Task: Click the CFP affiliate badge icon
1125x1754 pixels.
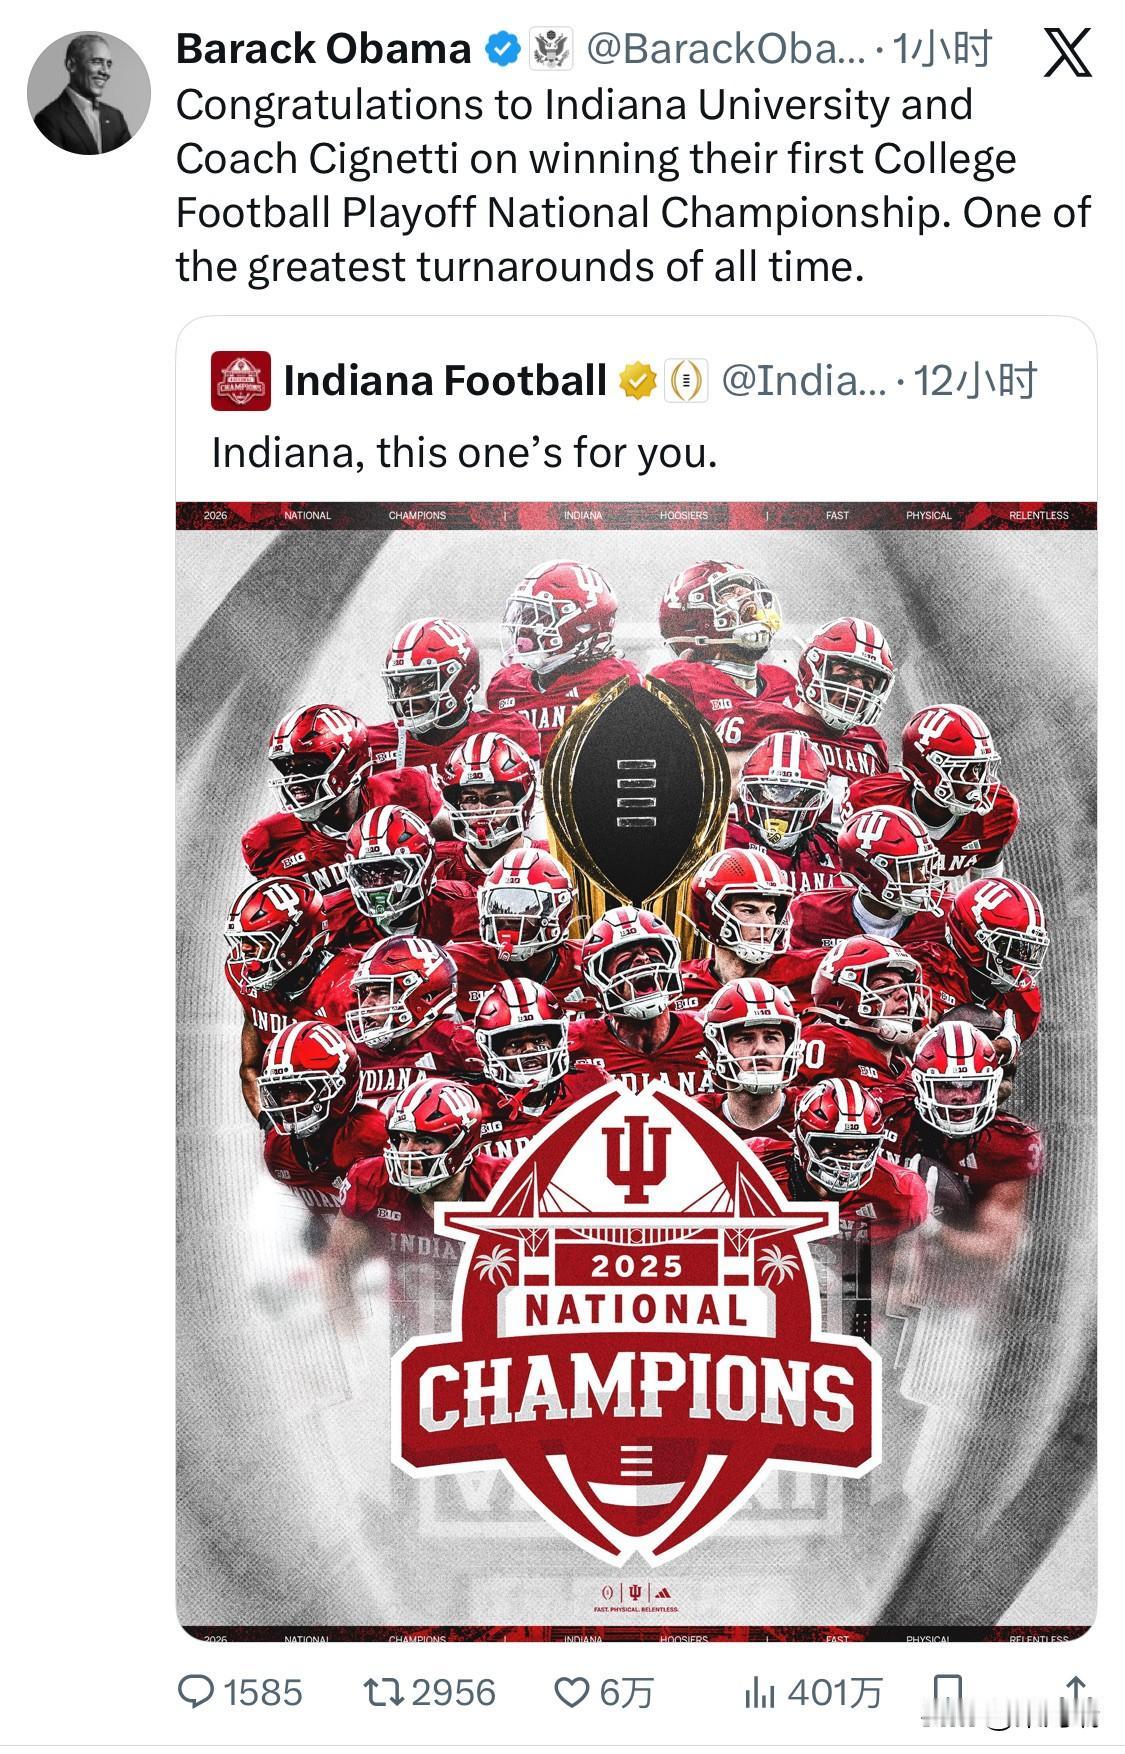Action: coord(686,381)
